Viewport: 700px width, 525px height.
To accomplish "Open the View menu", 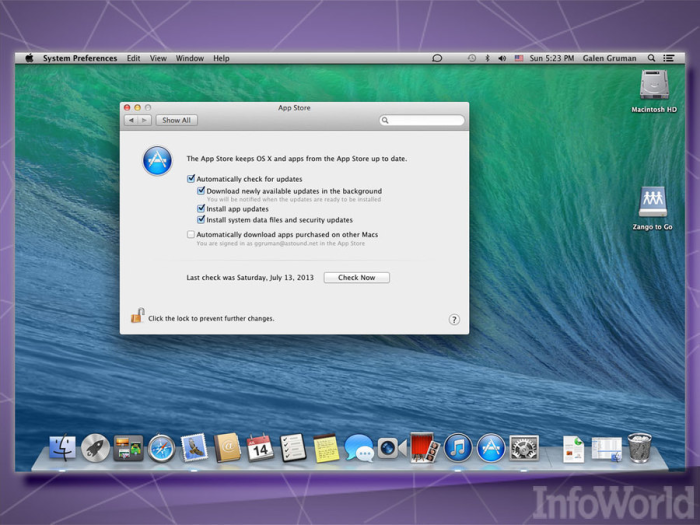I will click(x=158, y=58).
